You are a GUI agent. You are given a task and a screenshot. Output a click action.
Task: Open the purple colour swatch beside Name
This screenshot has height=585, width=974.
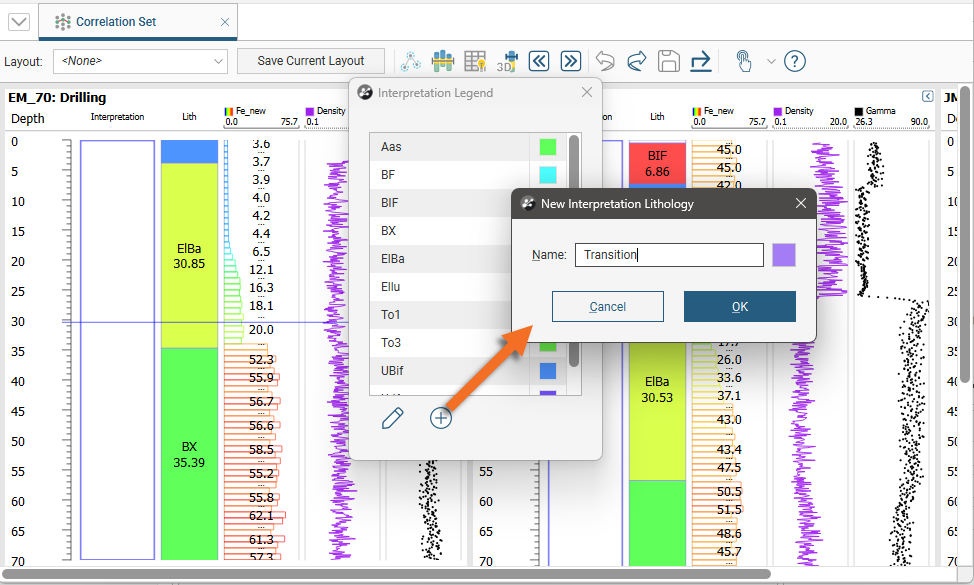784,255
